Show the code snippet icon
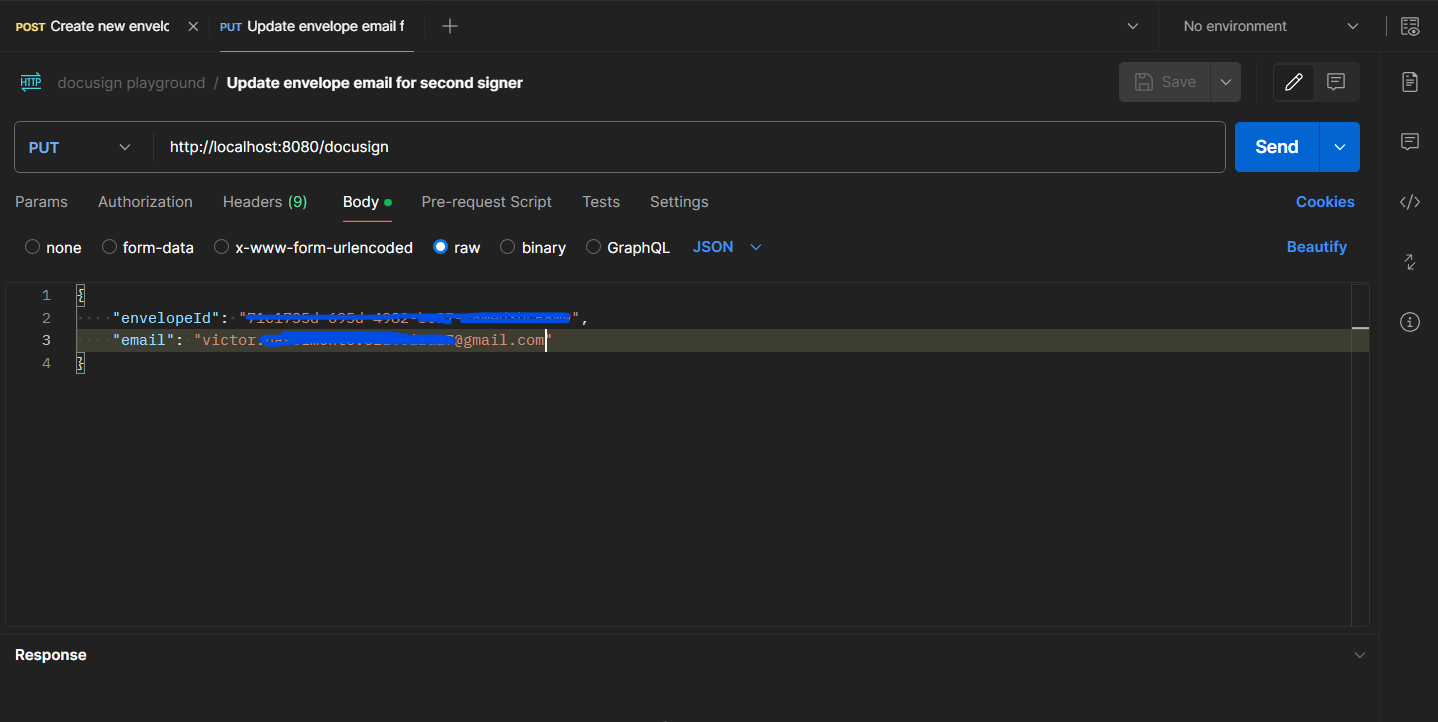This screenshot has width=1438, height=722. coord(1410,202)
